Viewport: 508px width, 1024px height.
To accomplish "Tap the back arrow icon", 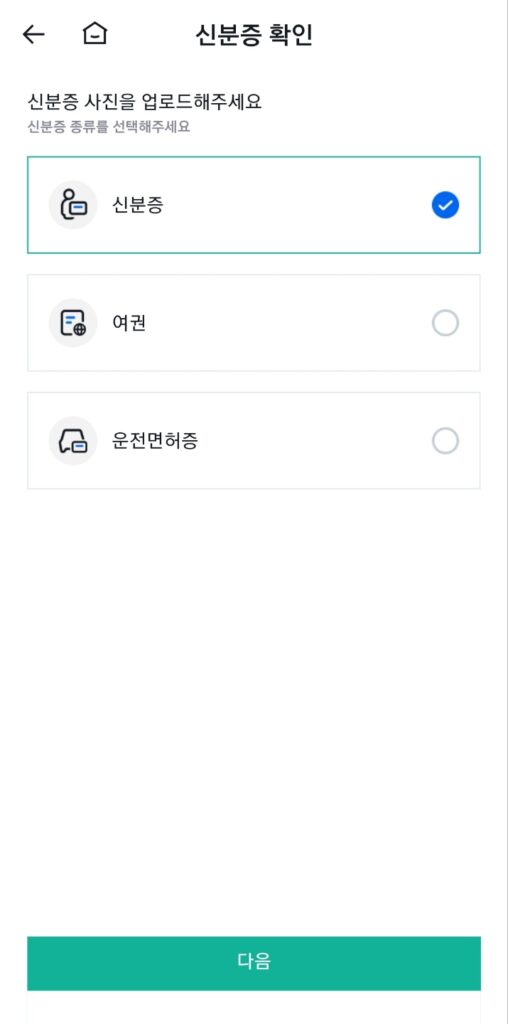I will [x=33, y=35].
